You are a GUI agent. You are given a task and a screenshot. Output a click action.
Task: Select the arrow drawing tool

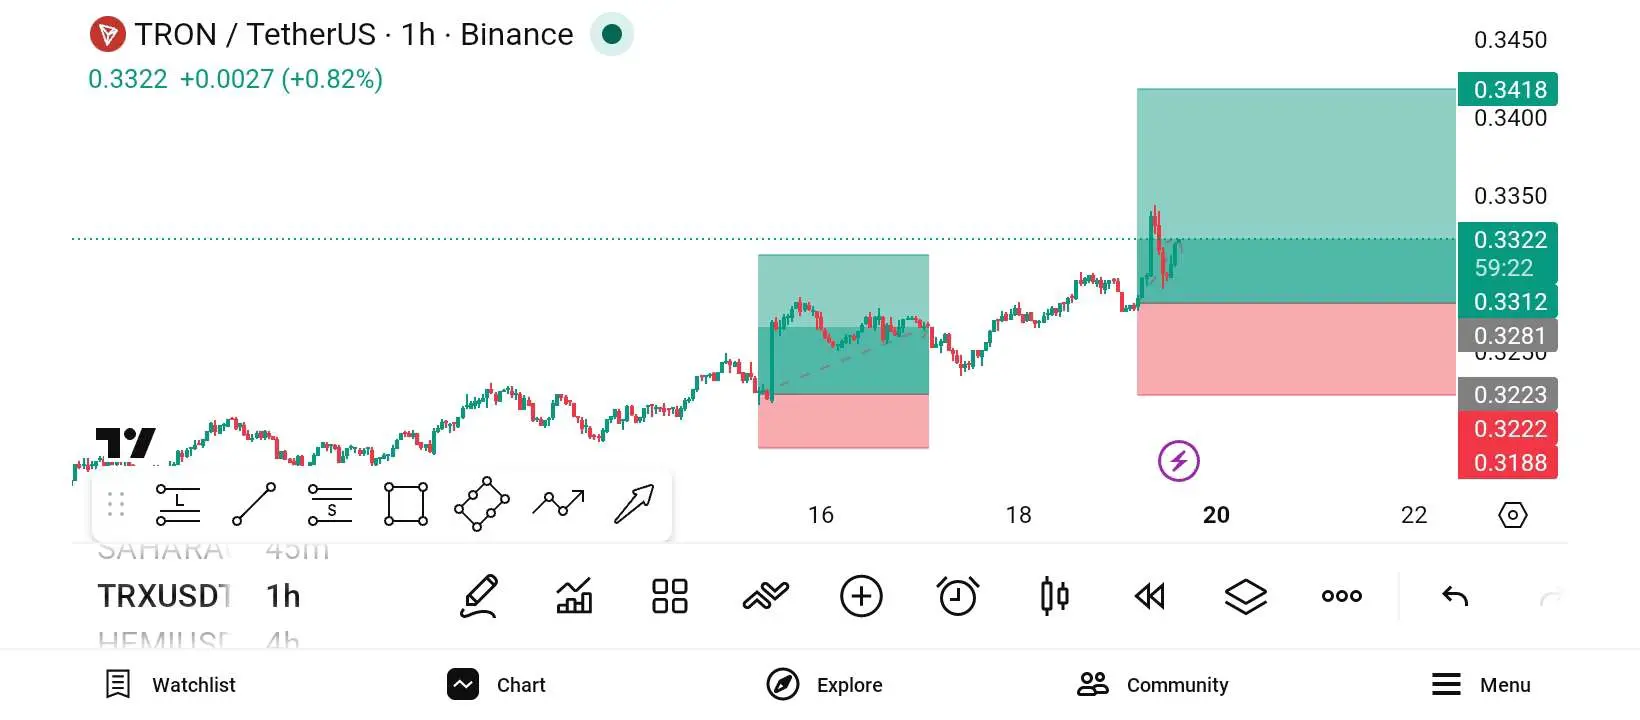(634, 504)
